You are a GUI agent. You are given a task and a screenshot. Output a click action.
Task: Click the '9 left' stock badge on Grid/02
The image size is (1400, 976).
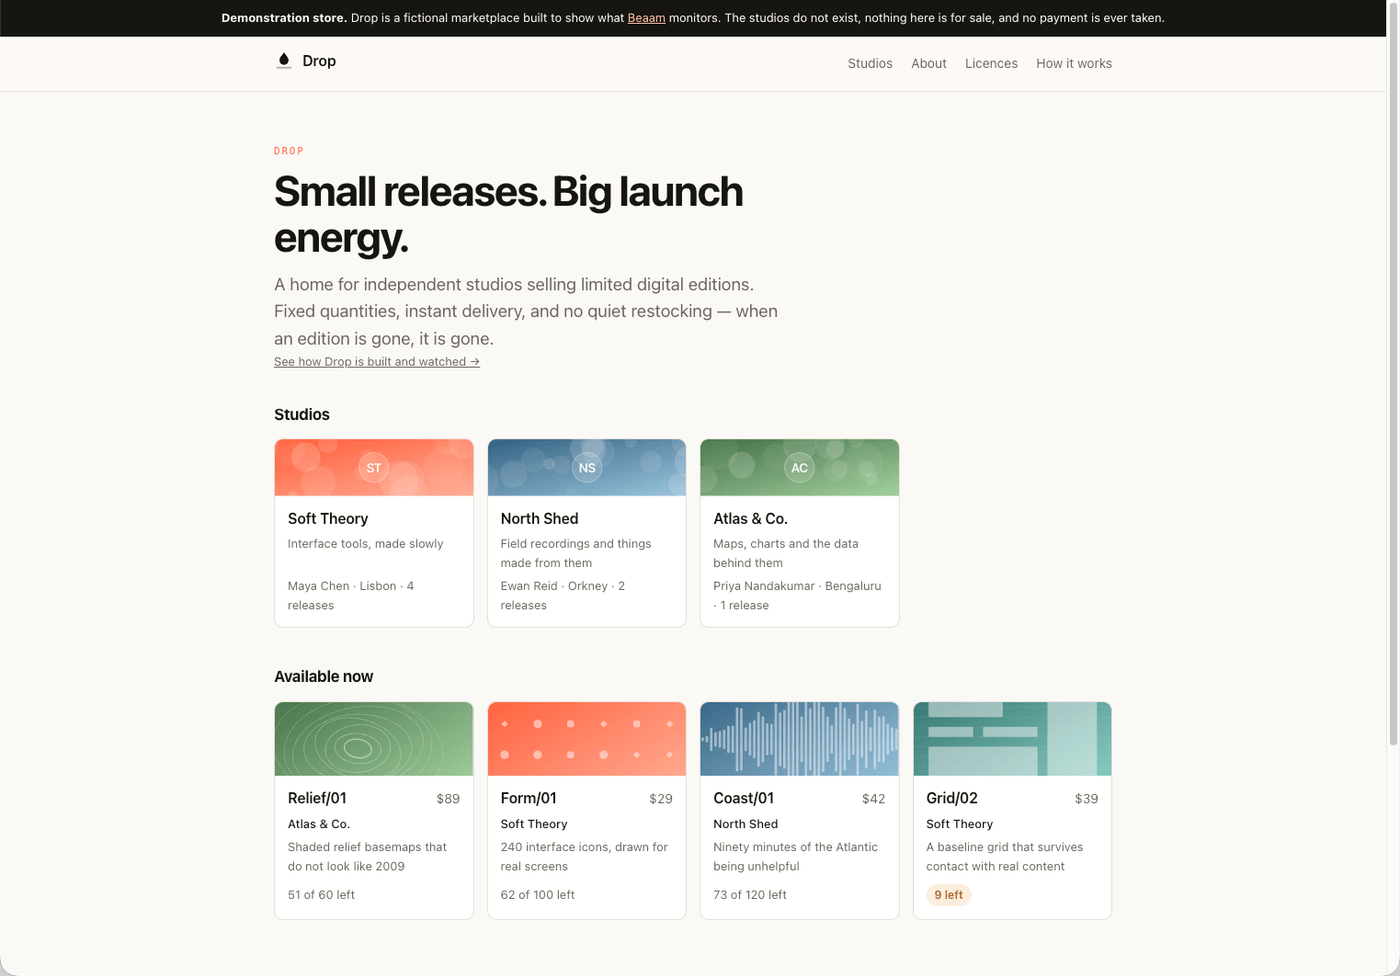[949, 895]
